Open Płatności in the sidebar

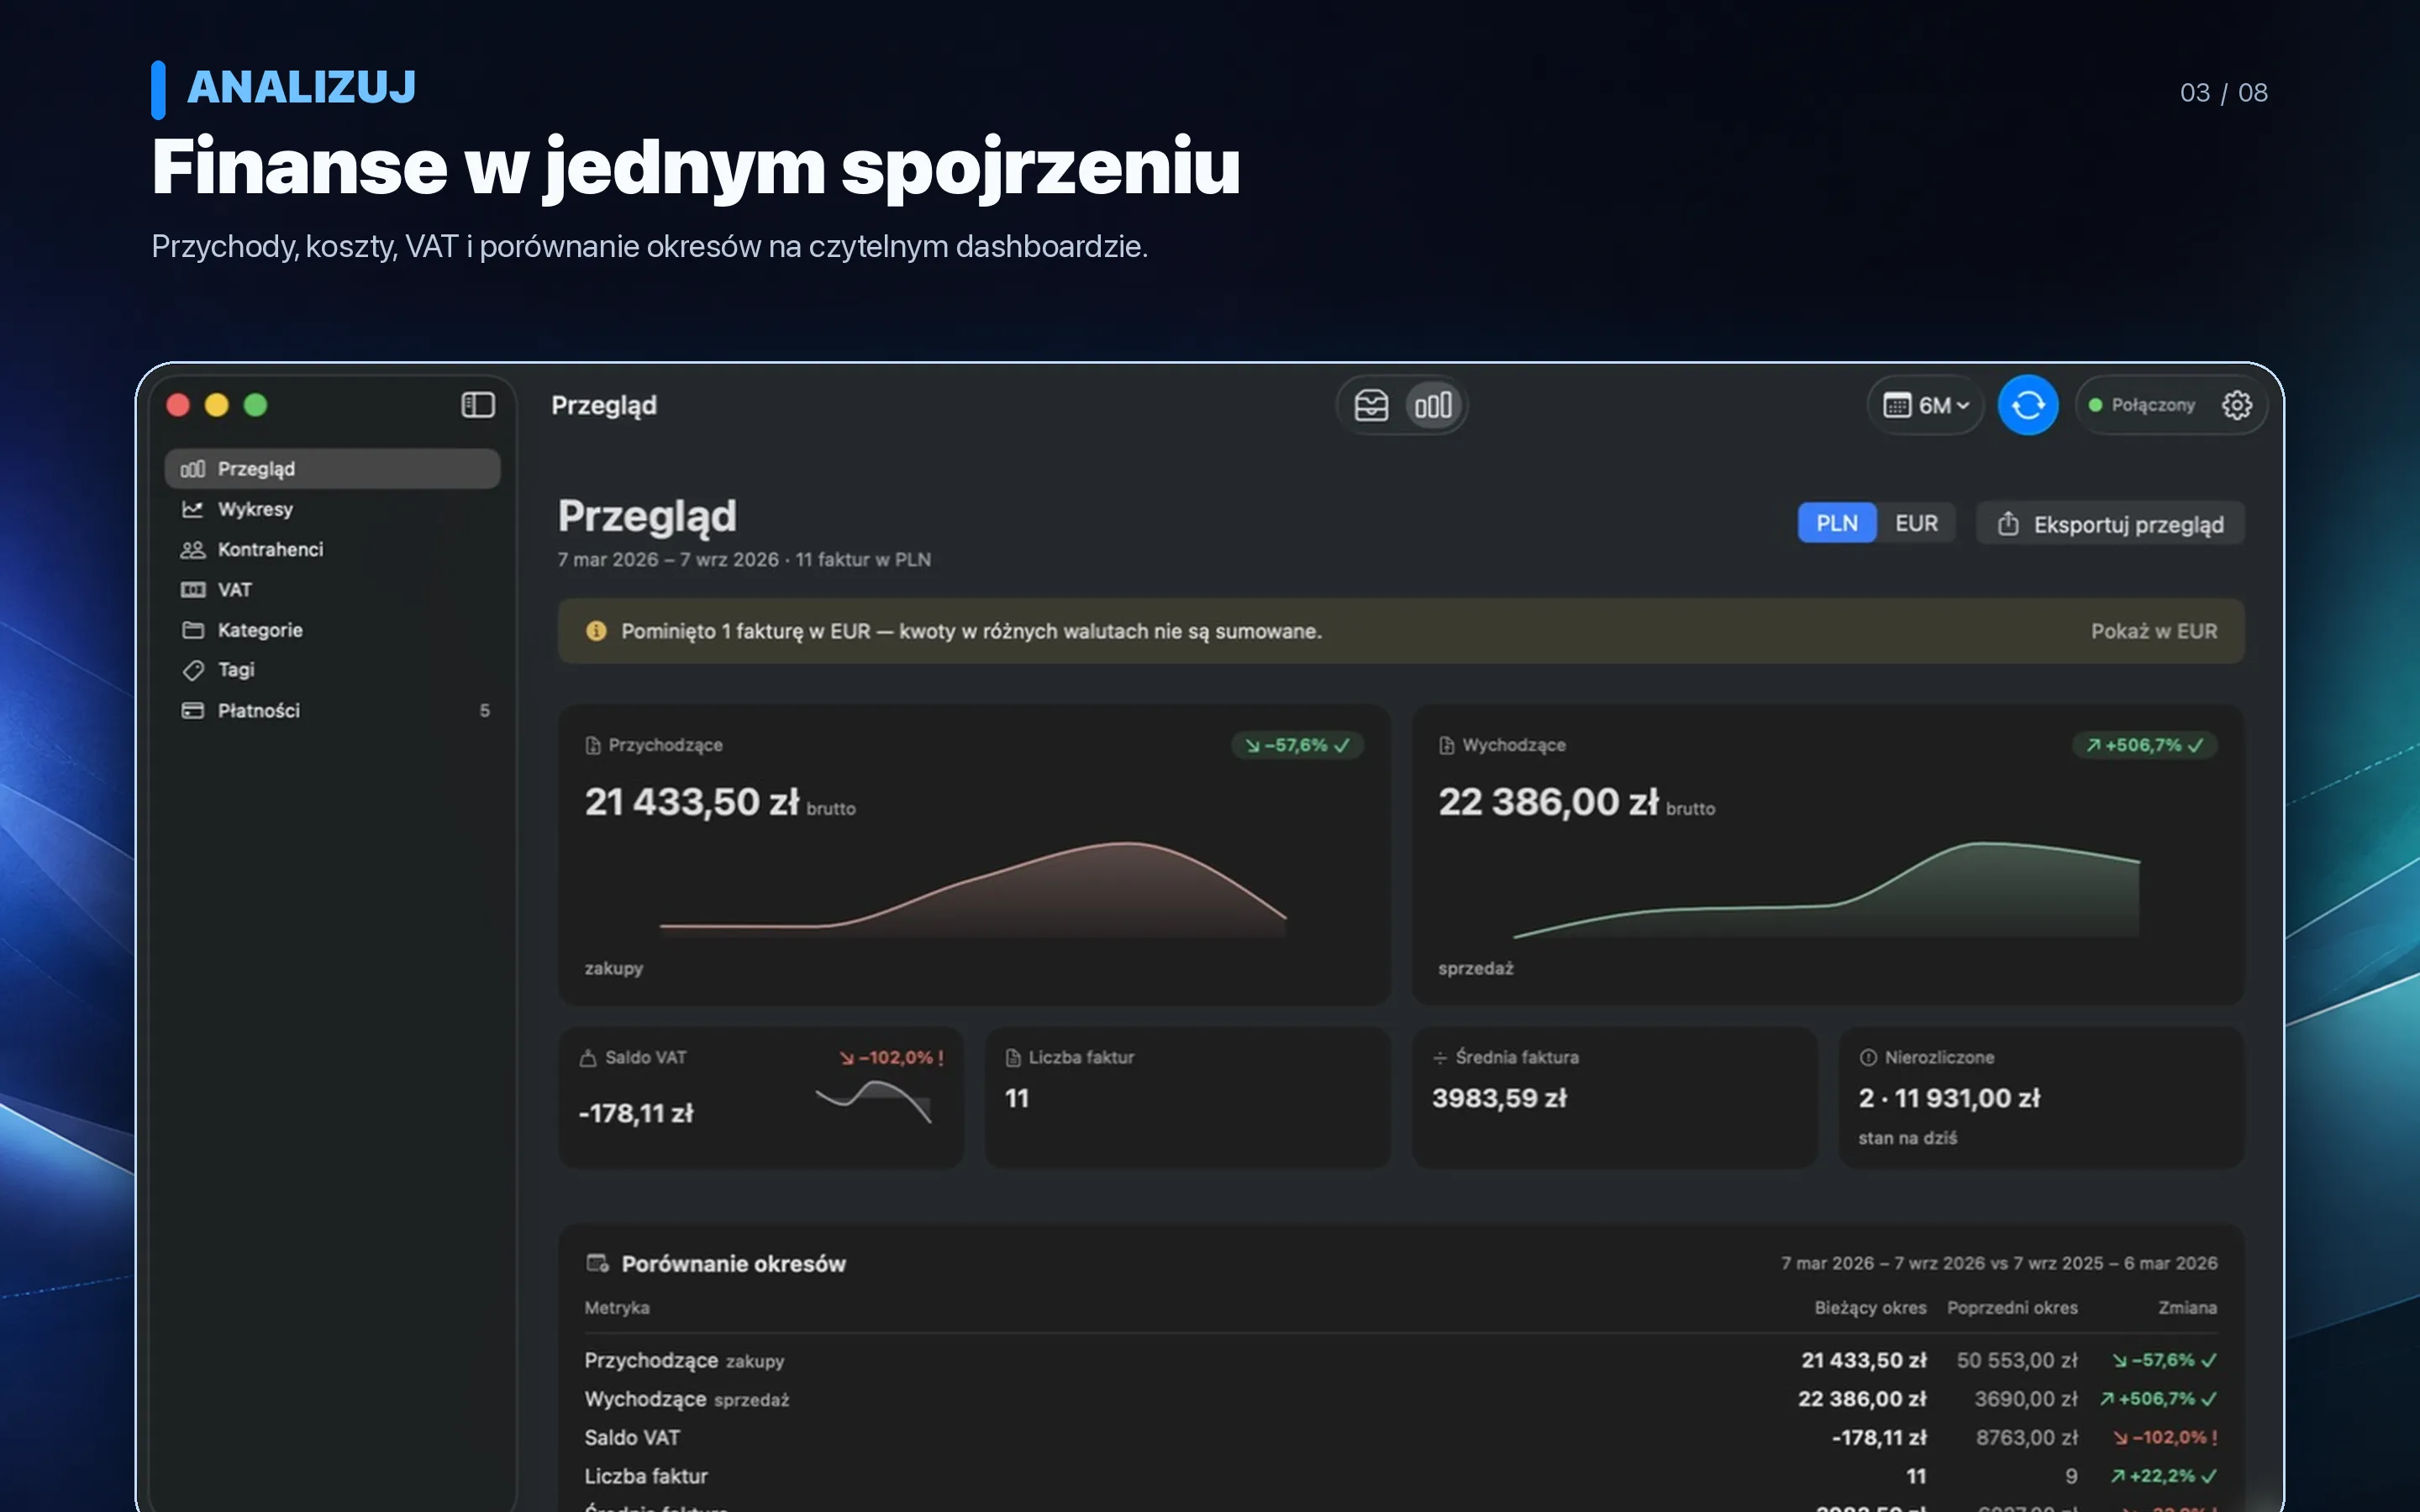coord(332,710)
